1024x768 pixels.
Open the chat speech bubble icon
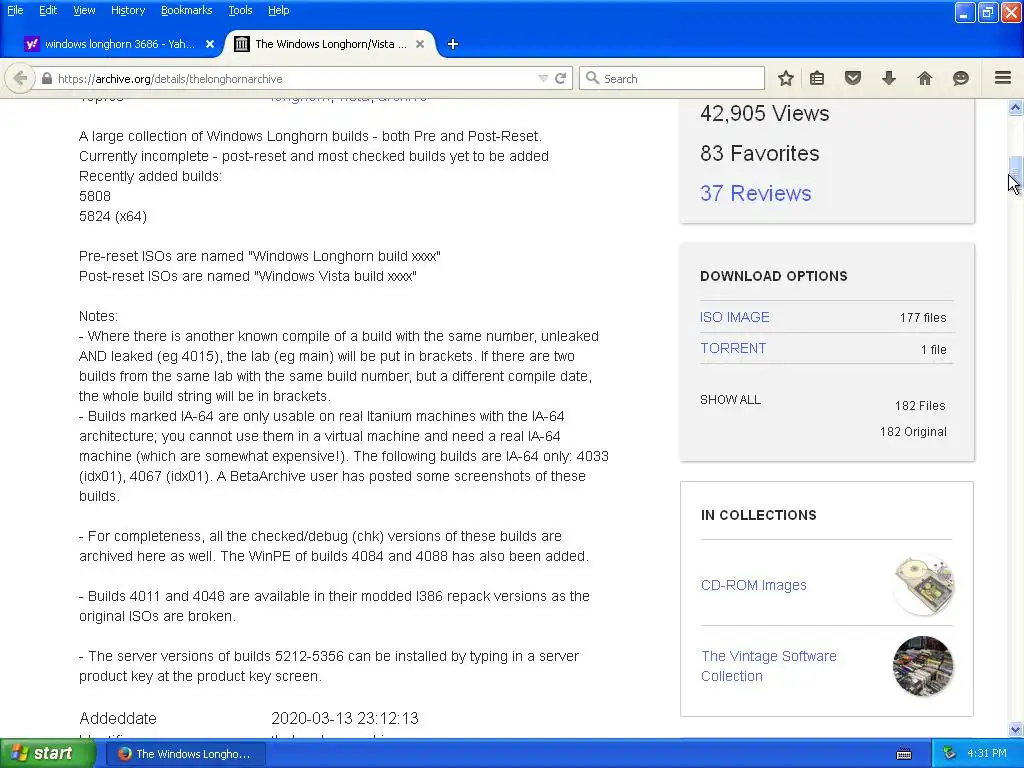[961, 78]
